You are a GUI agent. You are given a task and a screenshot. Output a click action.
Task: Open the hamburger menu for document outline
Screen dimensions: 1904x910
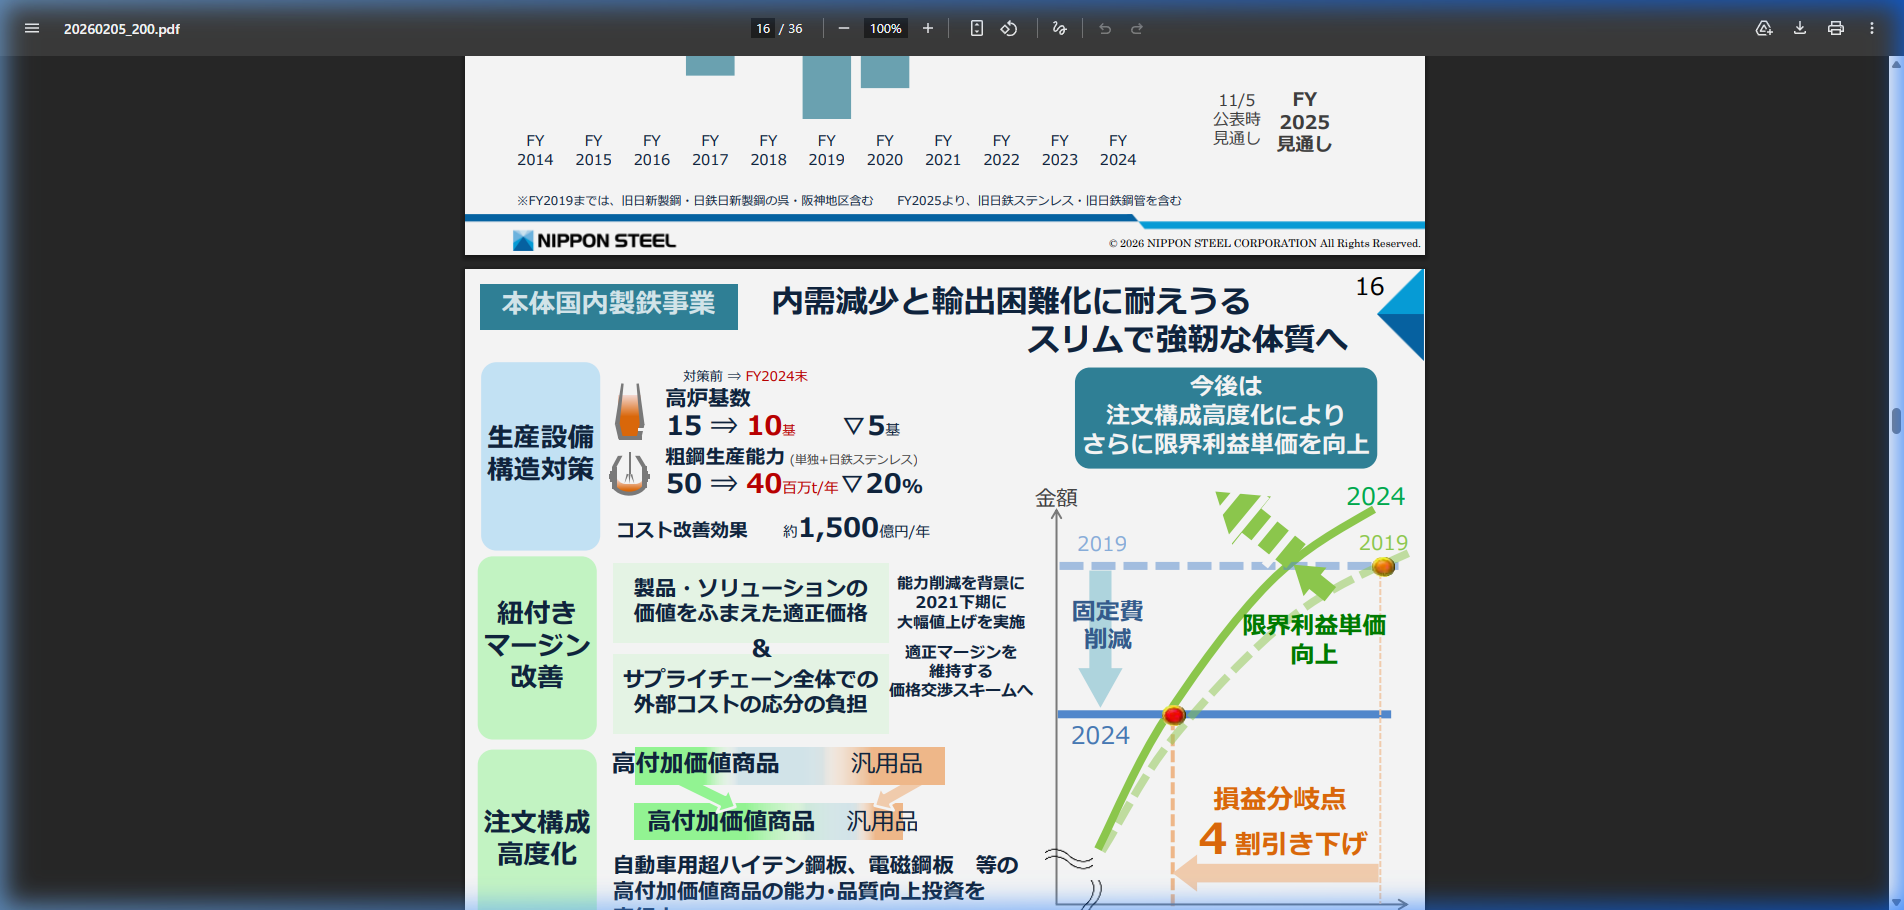tap(31, 28)
